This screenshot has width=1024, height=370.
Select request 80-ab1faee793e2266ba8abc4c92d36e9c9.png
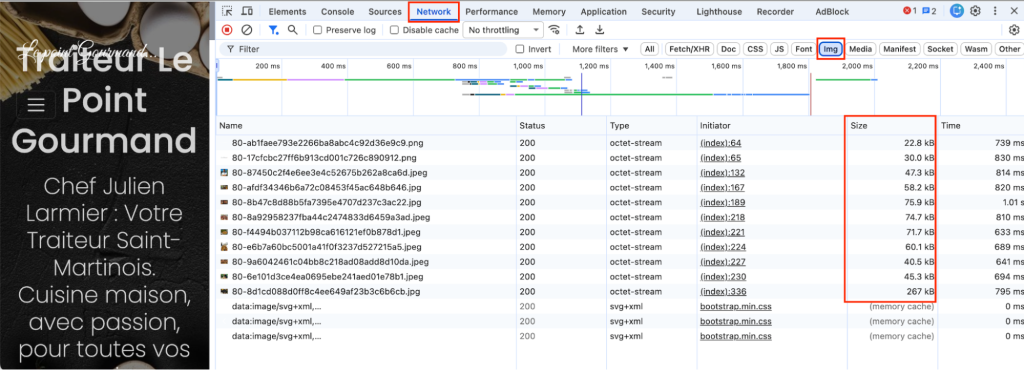[328, 143]
